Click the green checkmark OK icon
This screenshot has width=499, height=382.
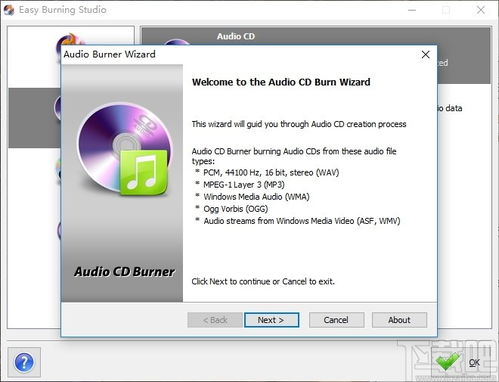(x=448, y=361)
